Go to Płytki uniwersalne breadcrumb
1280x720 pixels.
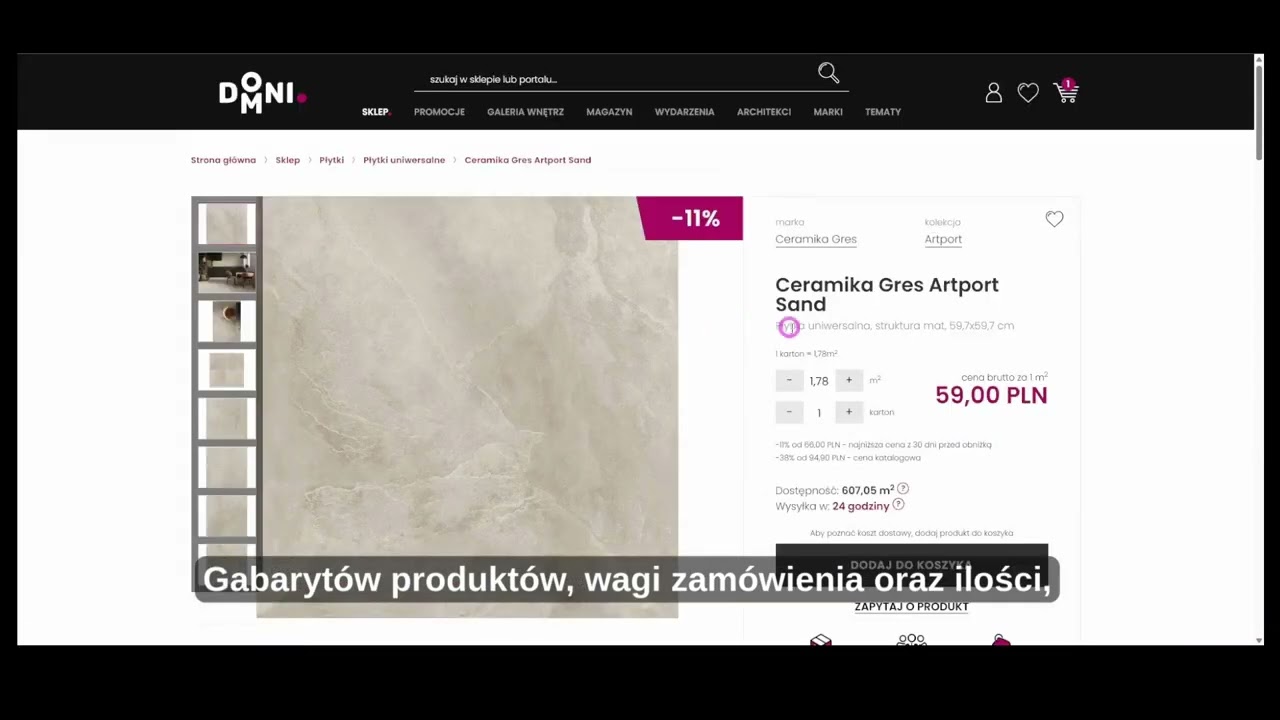(404, 160)
